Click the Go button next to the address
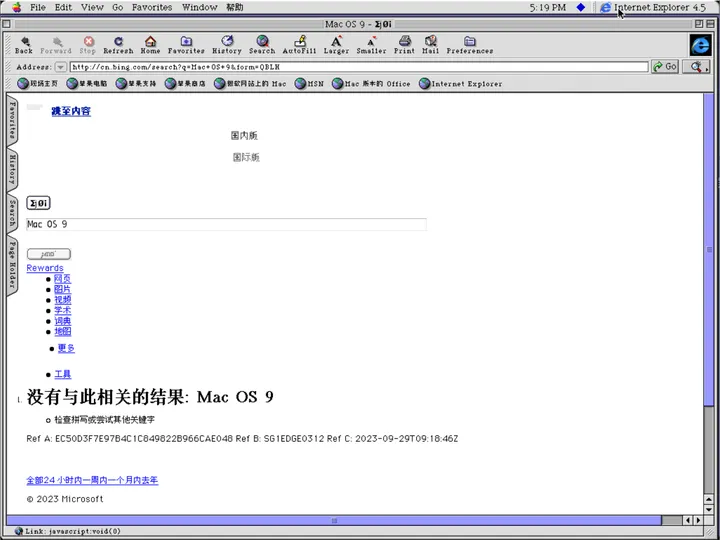The height and width of the screenshot is (540, 720). coord(664,67)
